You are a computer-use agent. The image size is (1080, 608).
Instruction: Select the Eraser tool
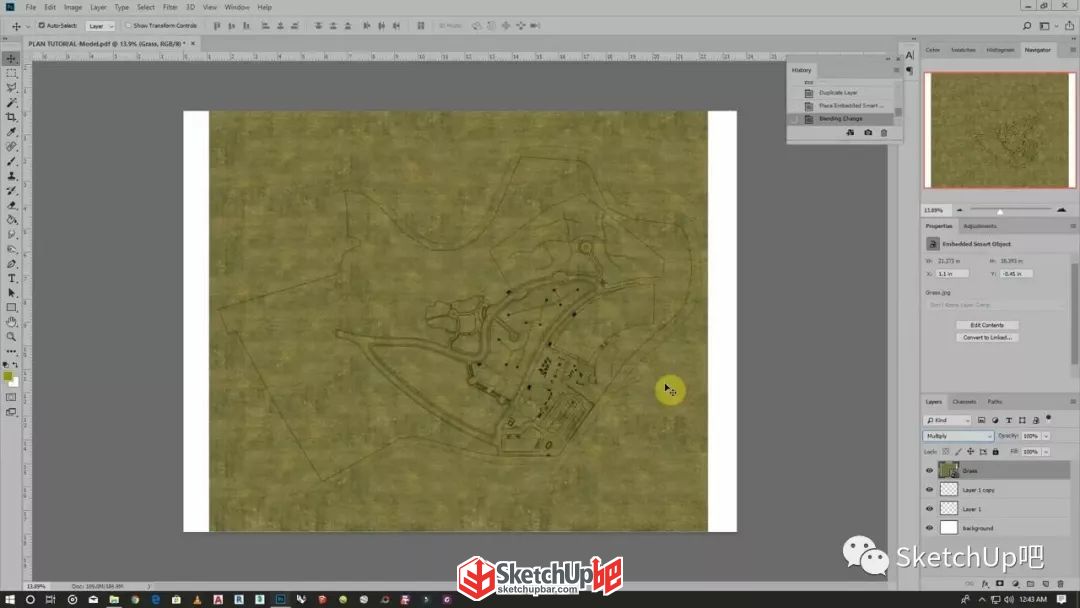(x=11, y=205)
